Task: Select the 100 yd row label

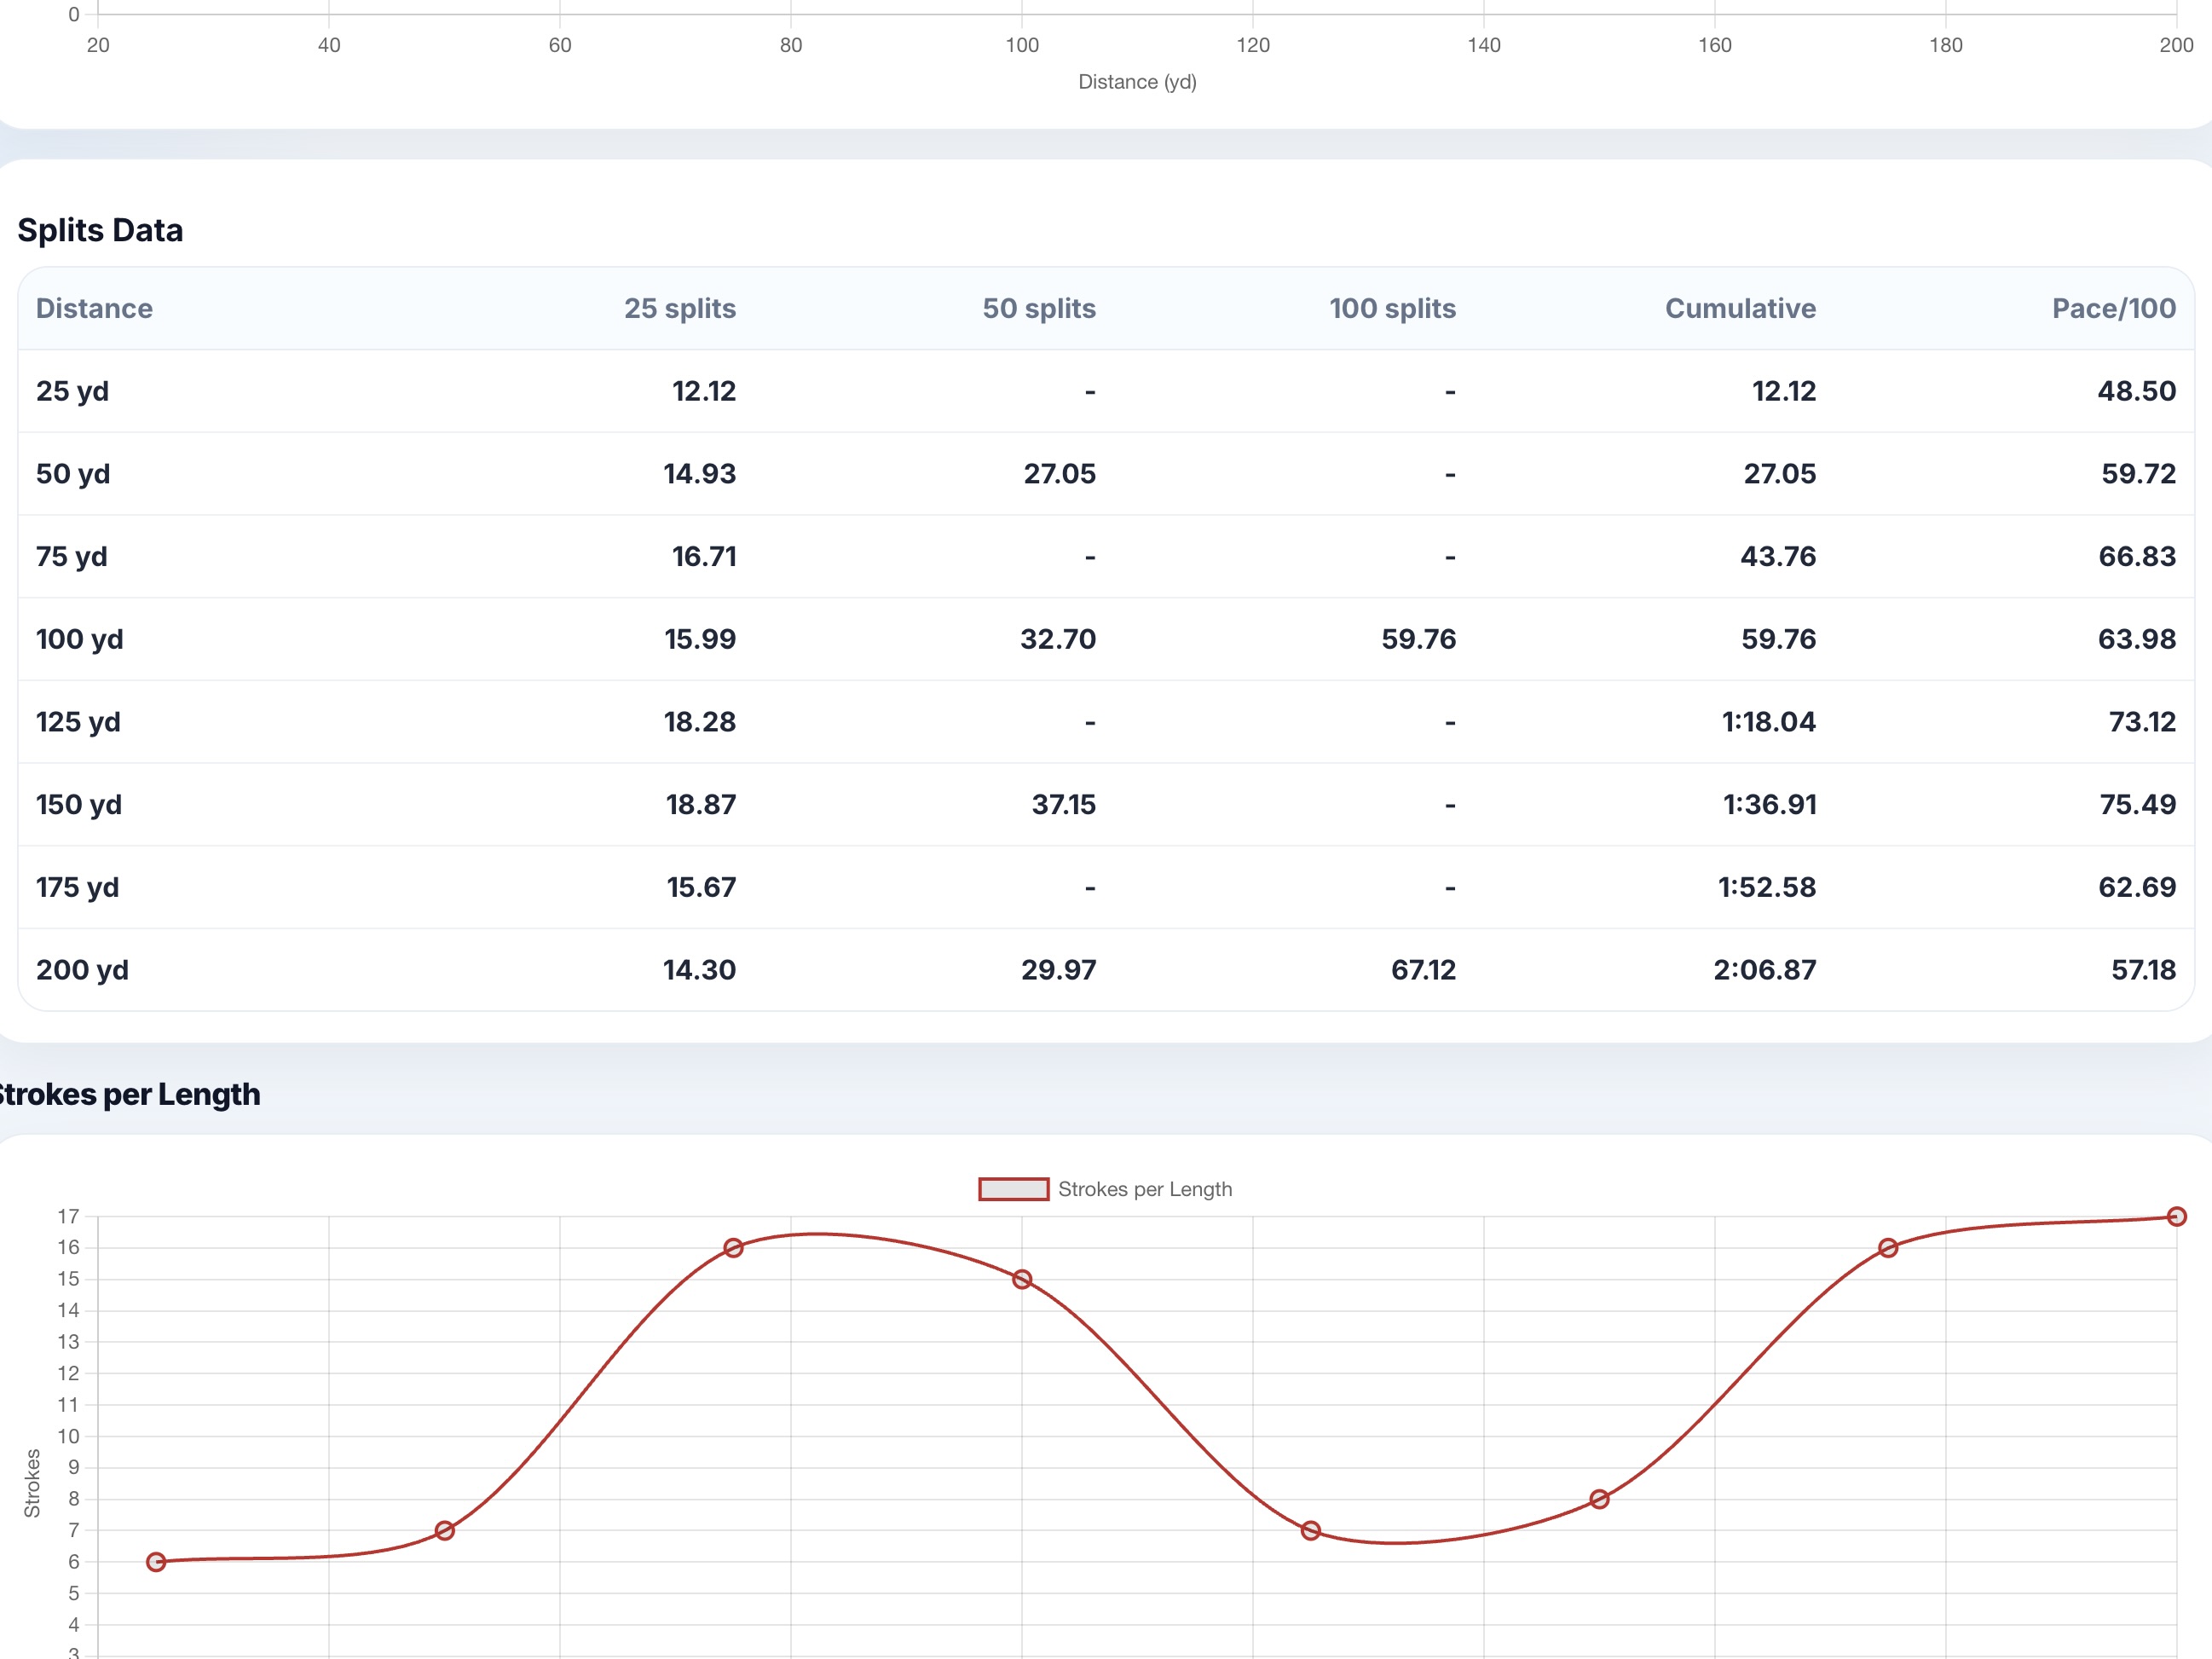Action: pyautogui.click(x=80, y=639)
